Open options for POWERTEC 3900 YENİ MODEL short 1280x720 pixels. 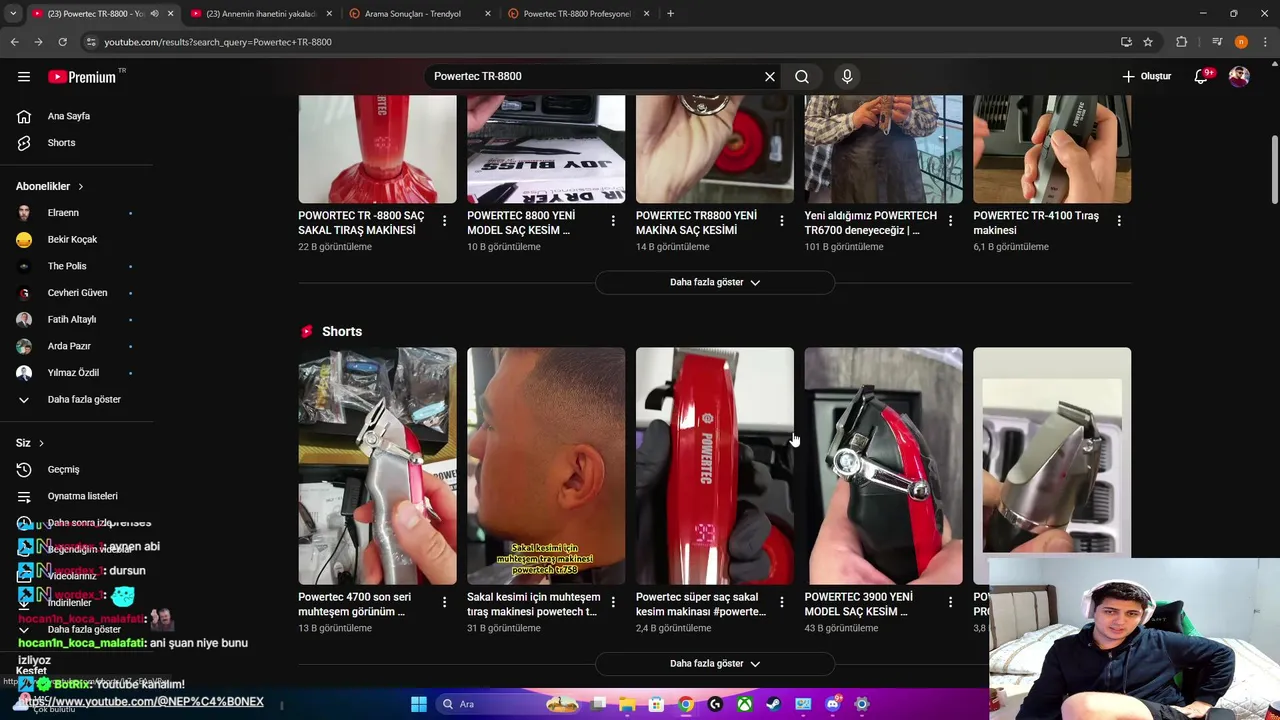pos(950,601)
